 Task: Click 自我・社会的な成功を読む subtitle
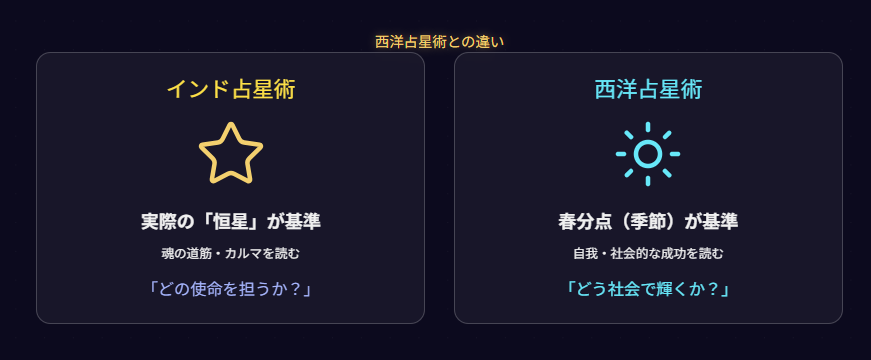[648, 254]
